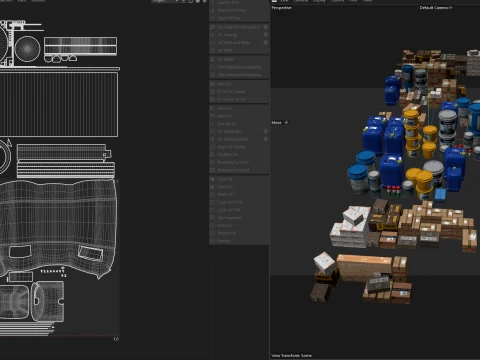Click Cycle UV CW icon

213,210
